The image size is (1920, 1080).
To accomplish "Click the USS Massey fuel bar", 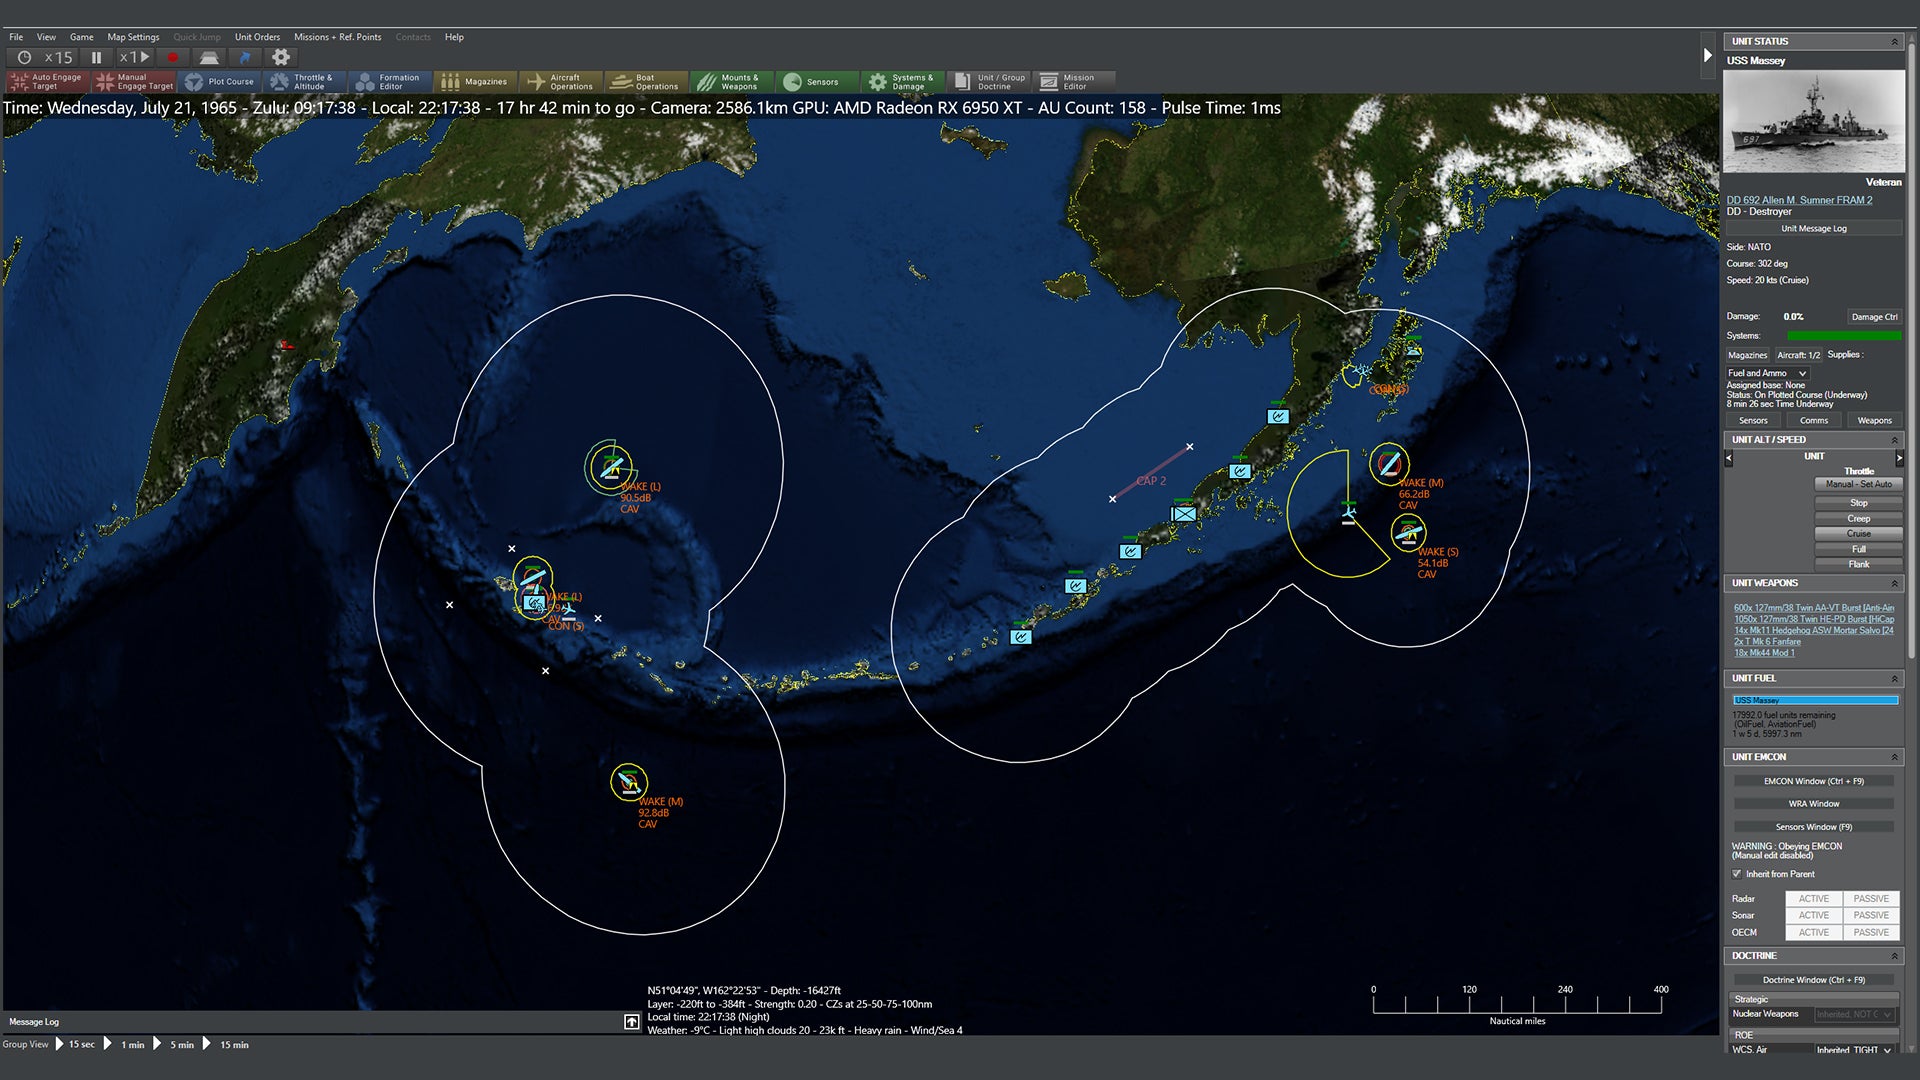I will pyautogui.click(x=1815, y=700).
